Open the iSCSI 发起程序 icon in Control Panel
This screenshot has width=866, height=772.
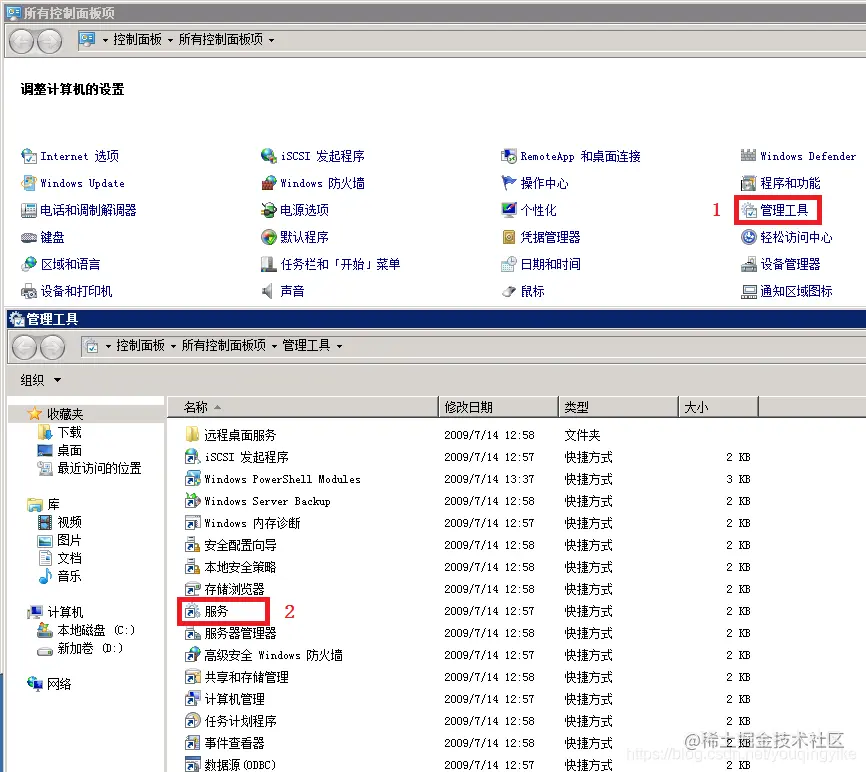268,156
